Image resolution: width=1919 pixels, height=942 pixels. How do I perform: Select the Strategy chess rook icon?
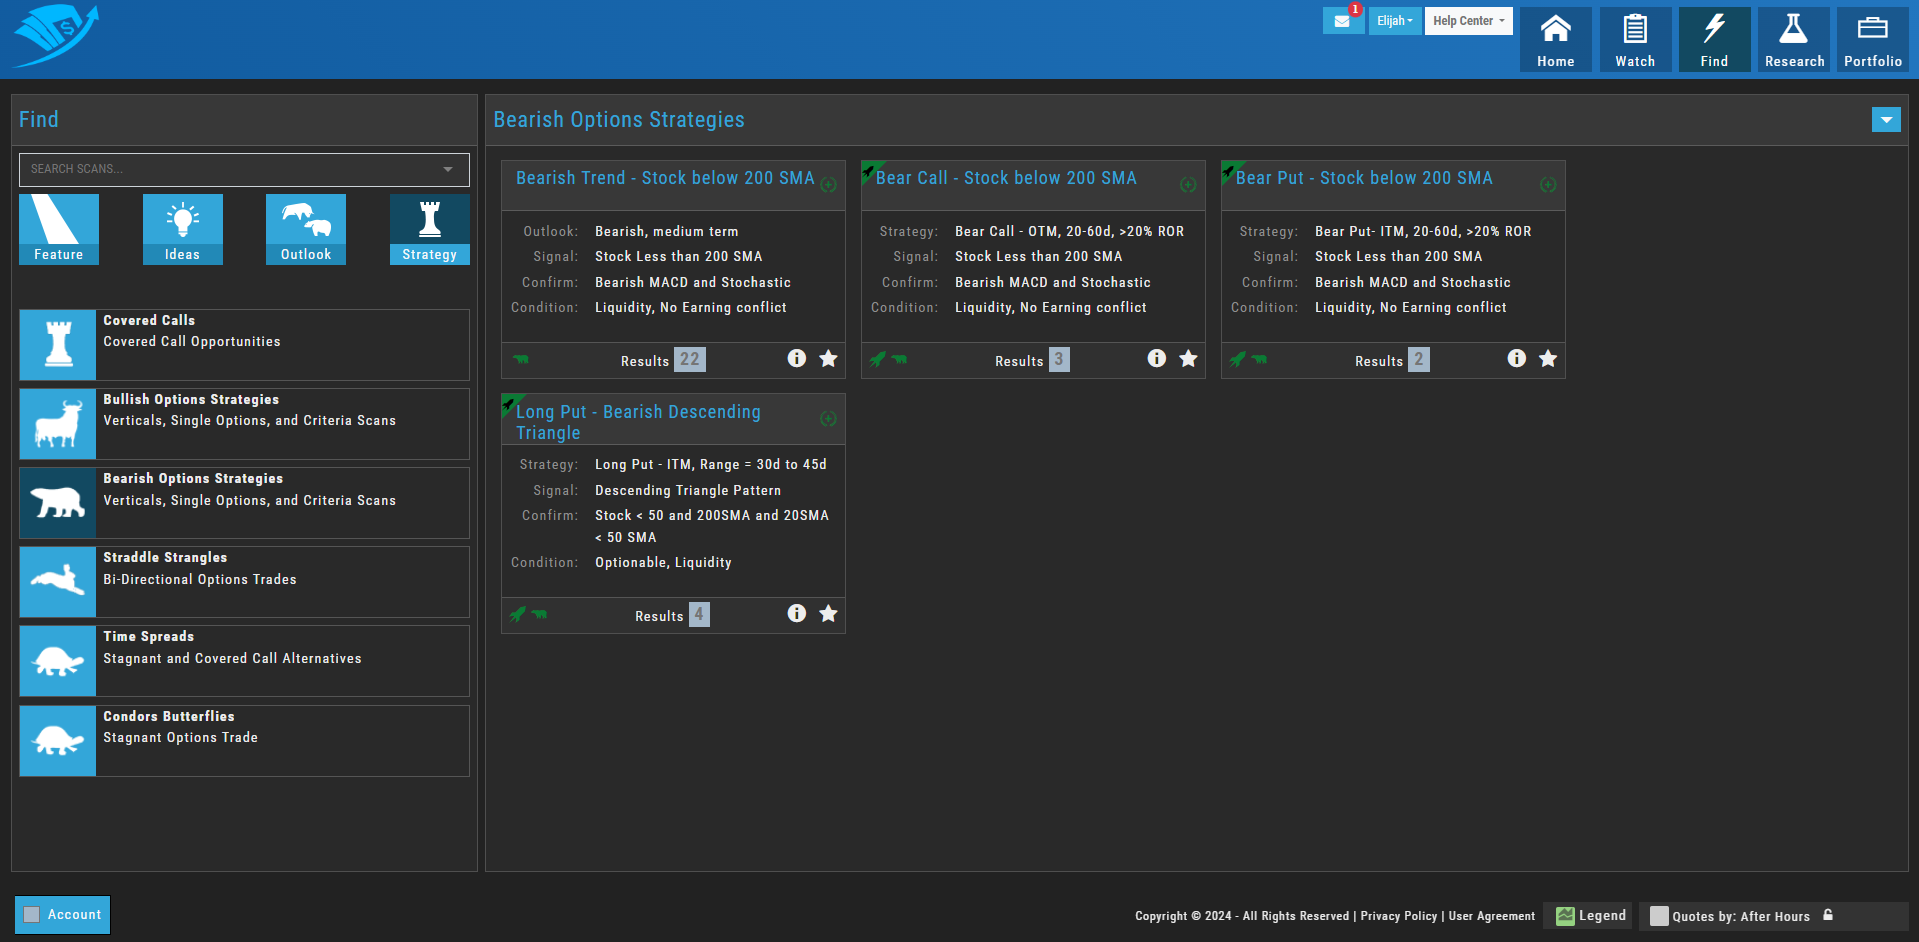tap(430, 229)
